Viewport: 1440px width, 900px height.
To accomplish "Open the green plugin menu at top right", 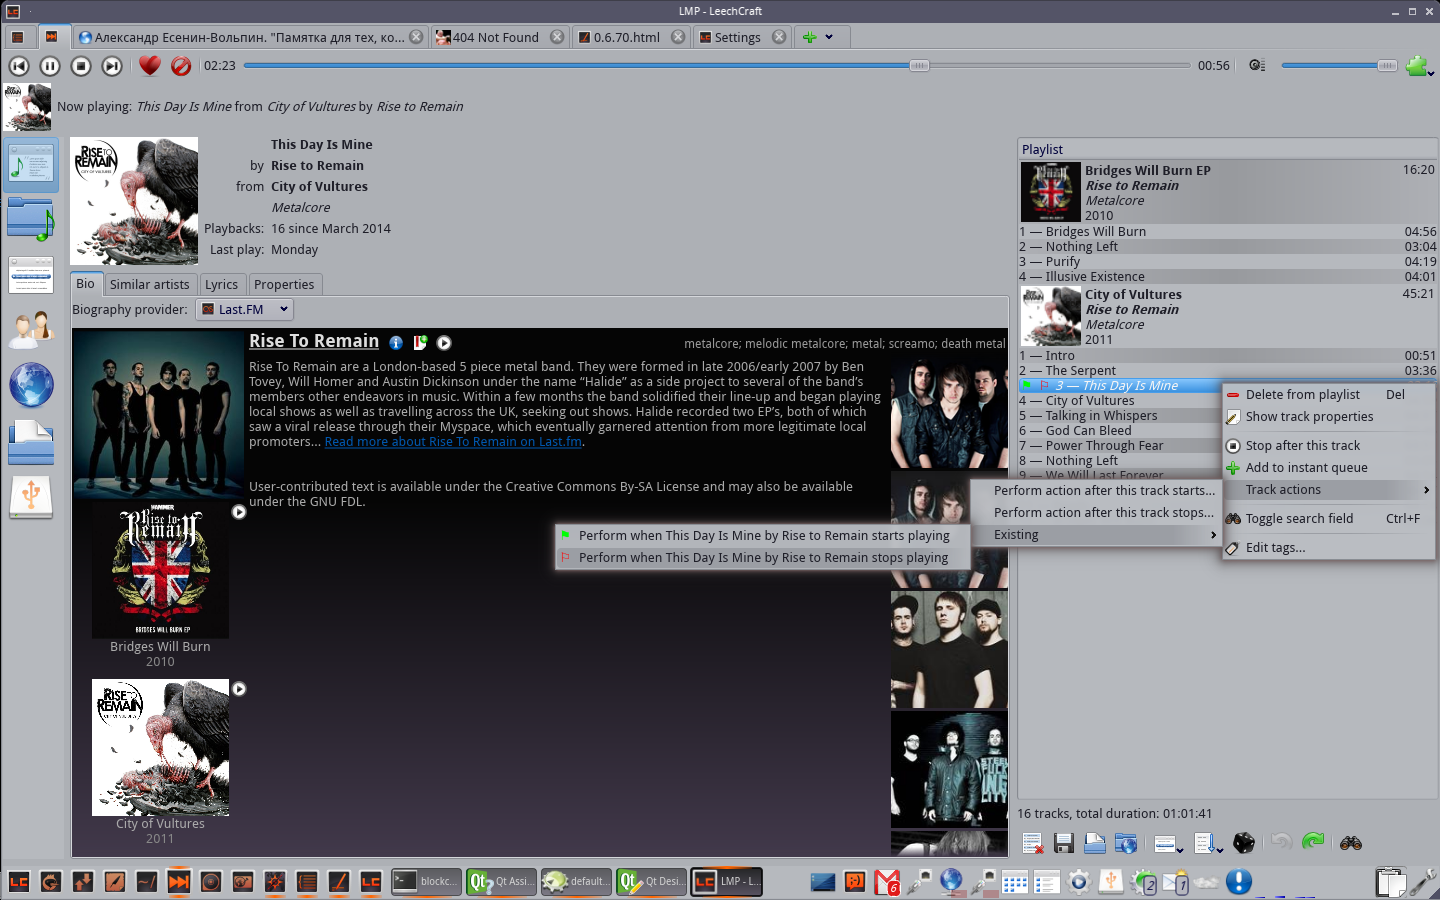I will pos(1419,66).
